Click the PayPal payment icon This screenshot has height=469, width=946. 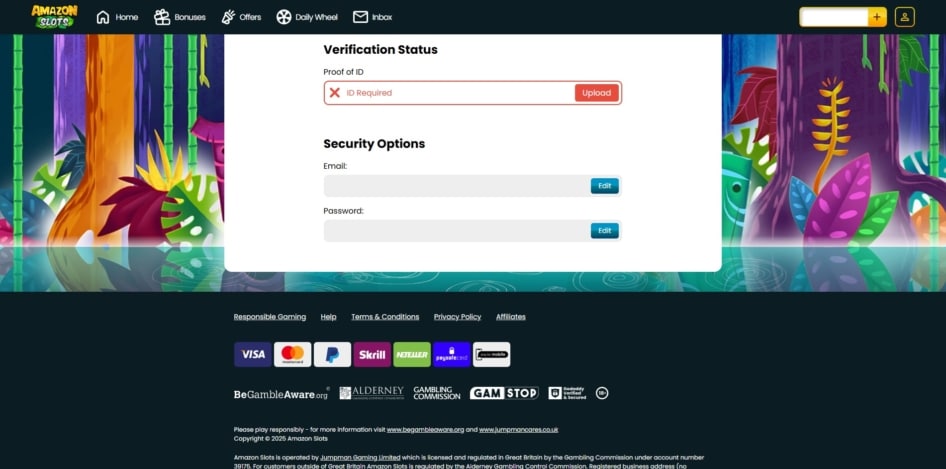pos(332,354)
